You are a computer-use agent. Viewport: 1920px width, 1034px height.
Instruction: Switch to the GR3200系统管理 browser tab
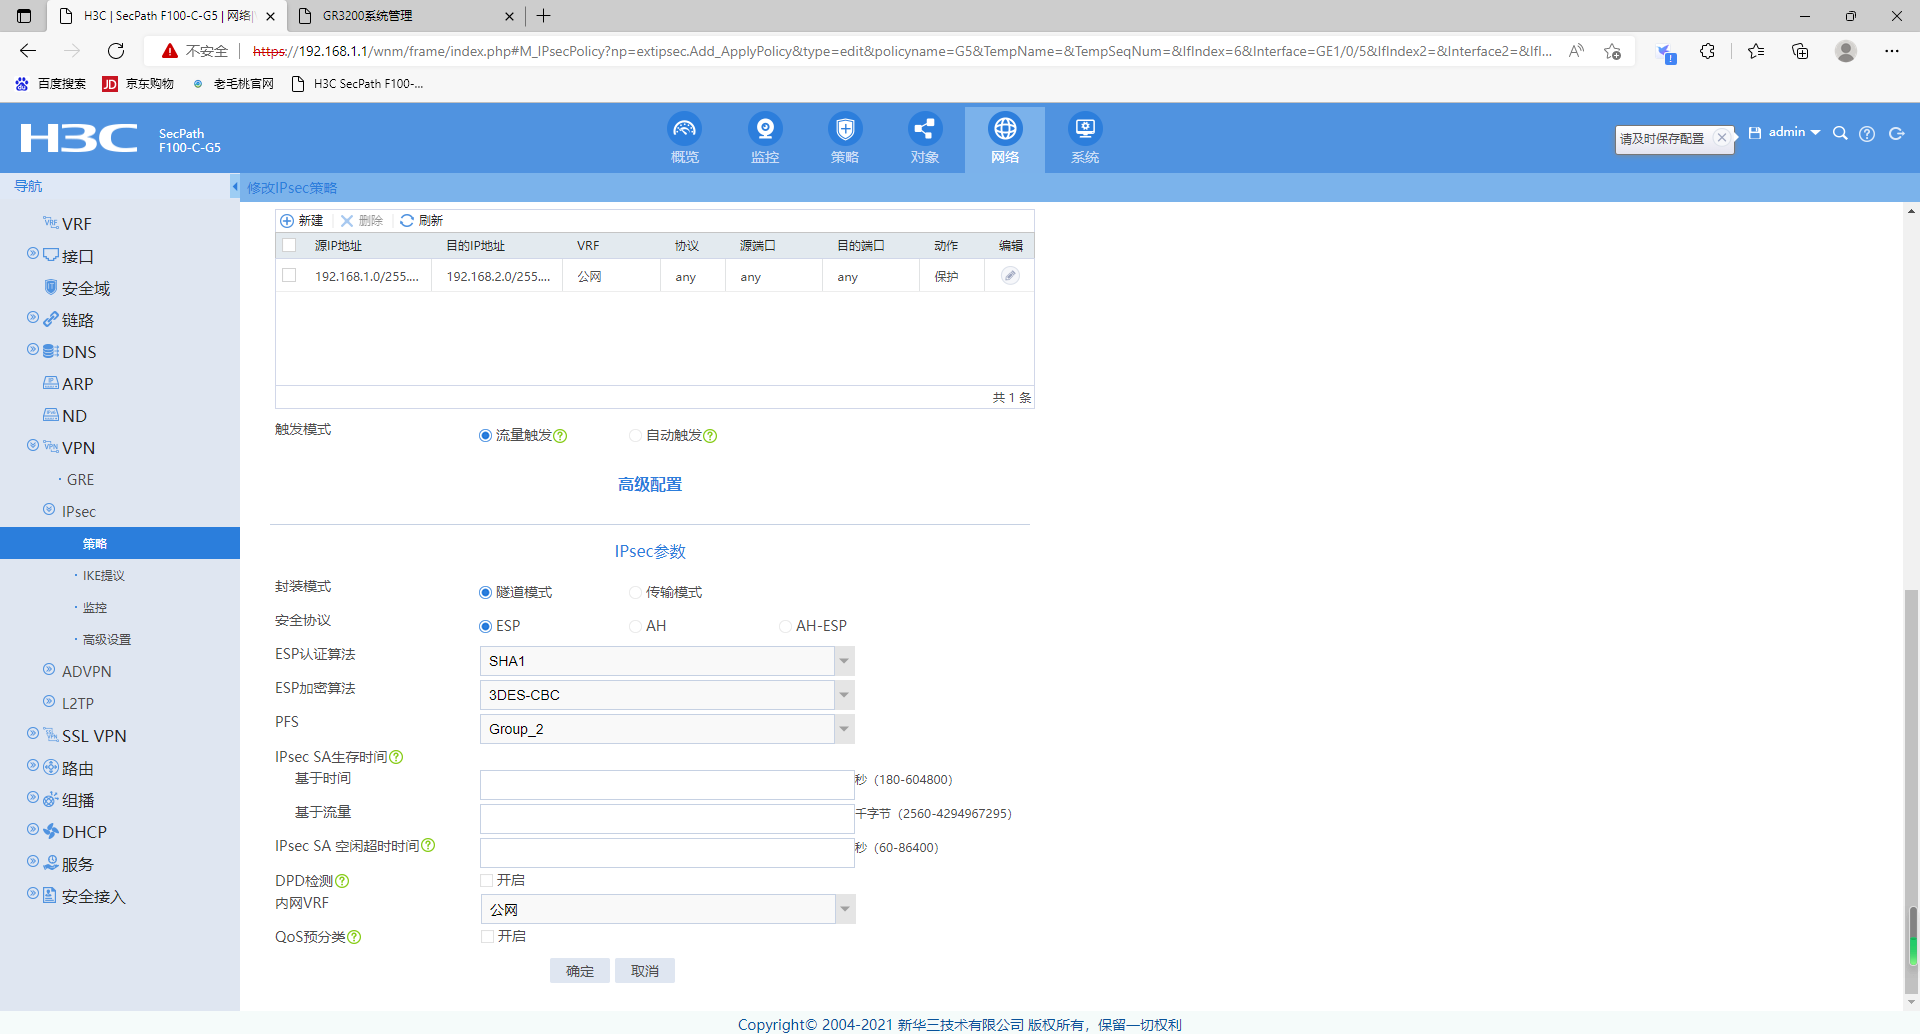400,16
